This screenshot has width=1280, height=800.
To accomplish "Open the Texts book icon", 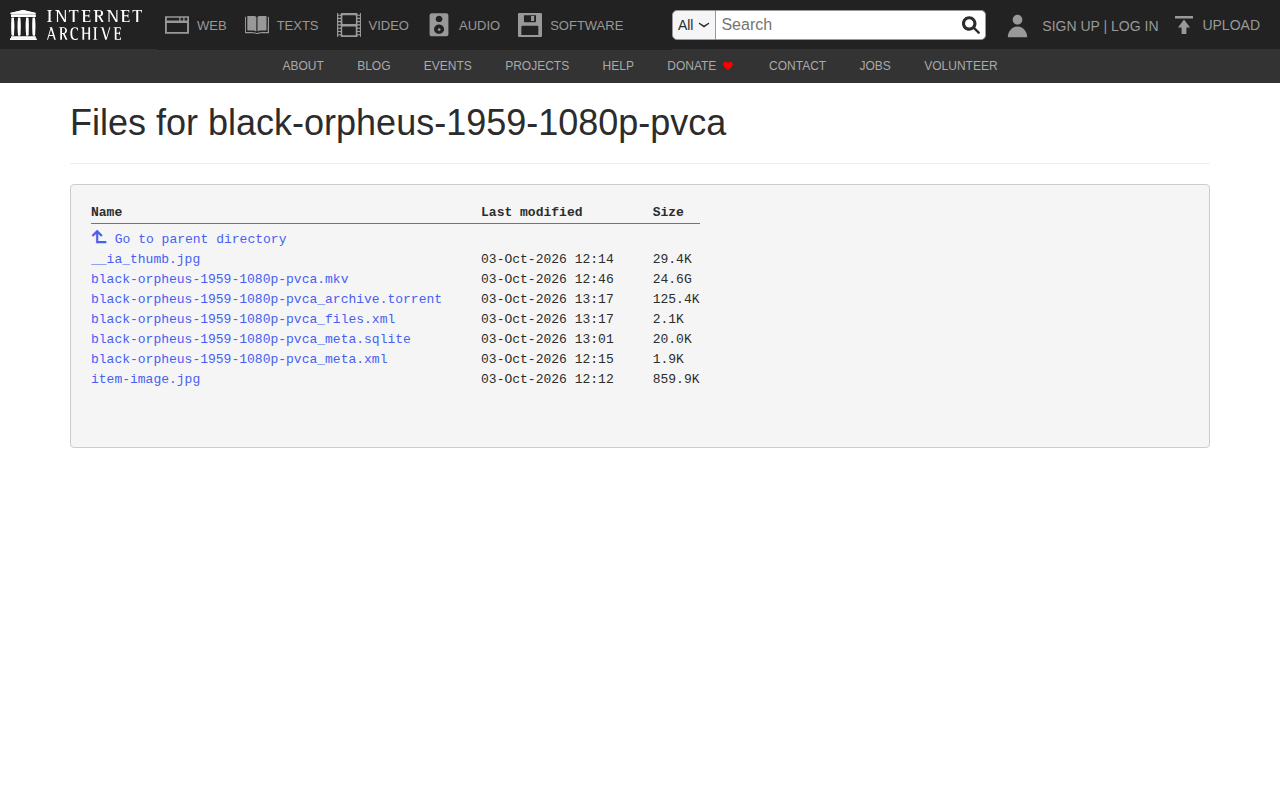I will (x=257, y=25).
